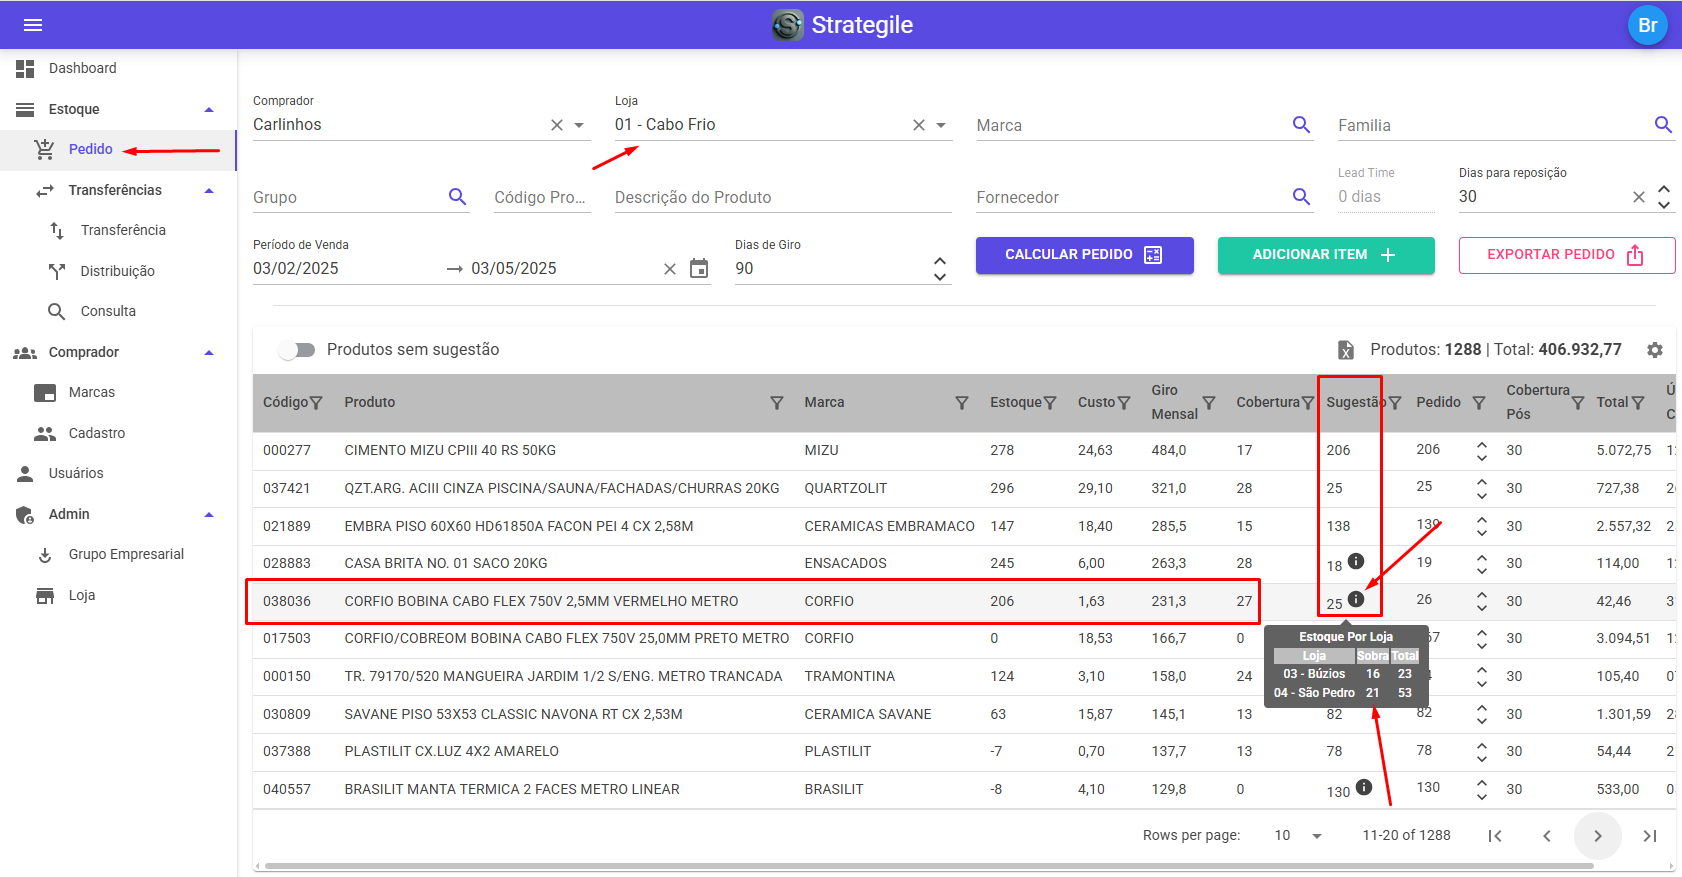The width and height of the screenshot is (1682, 877).
Task: Collapse the Estoque sidebar section
Action: tap(209, 109)
